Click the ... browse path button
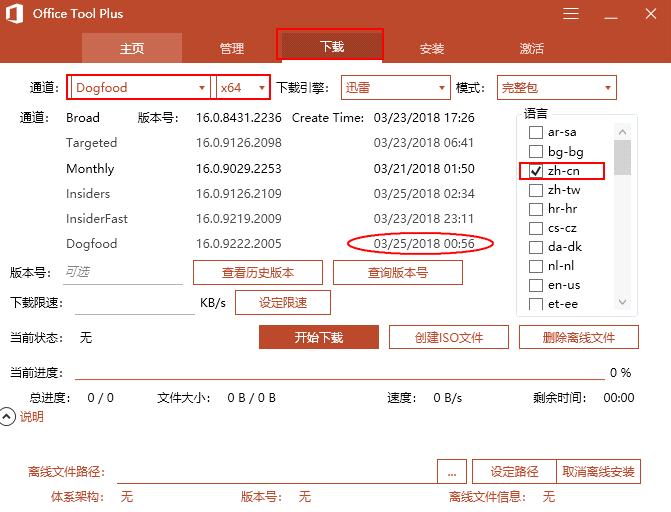 point(451,472)
